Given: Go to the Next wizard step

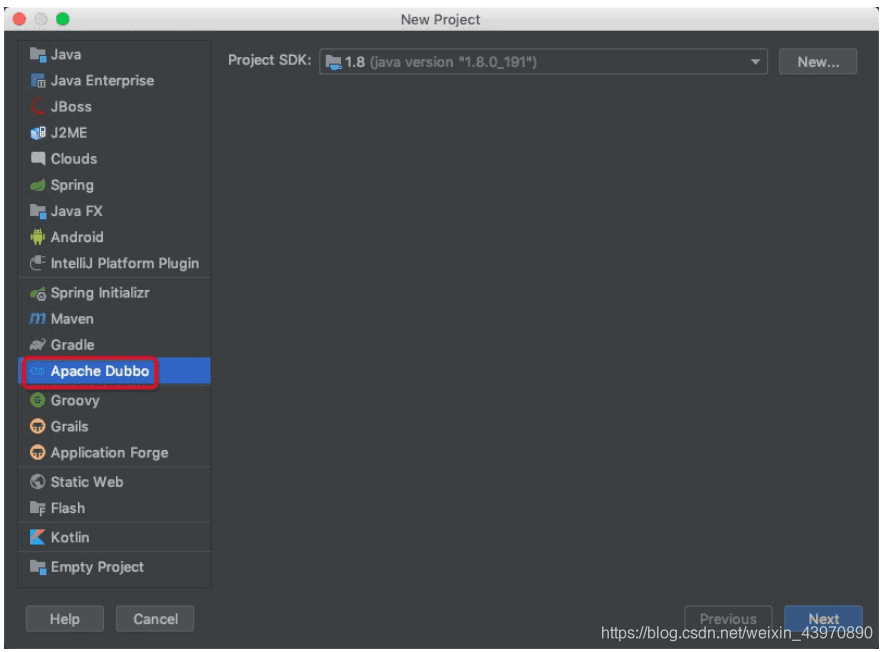Looking at the screenshot, I should pyautogui.click(x=823, y=619).
